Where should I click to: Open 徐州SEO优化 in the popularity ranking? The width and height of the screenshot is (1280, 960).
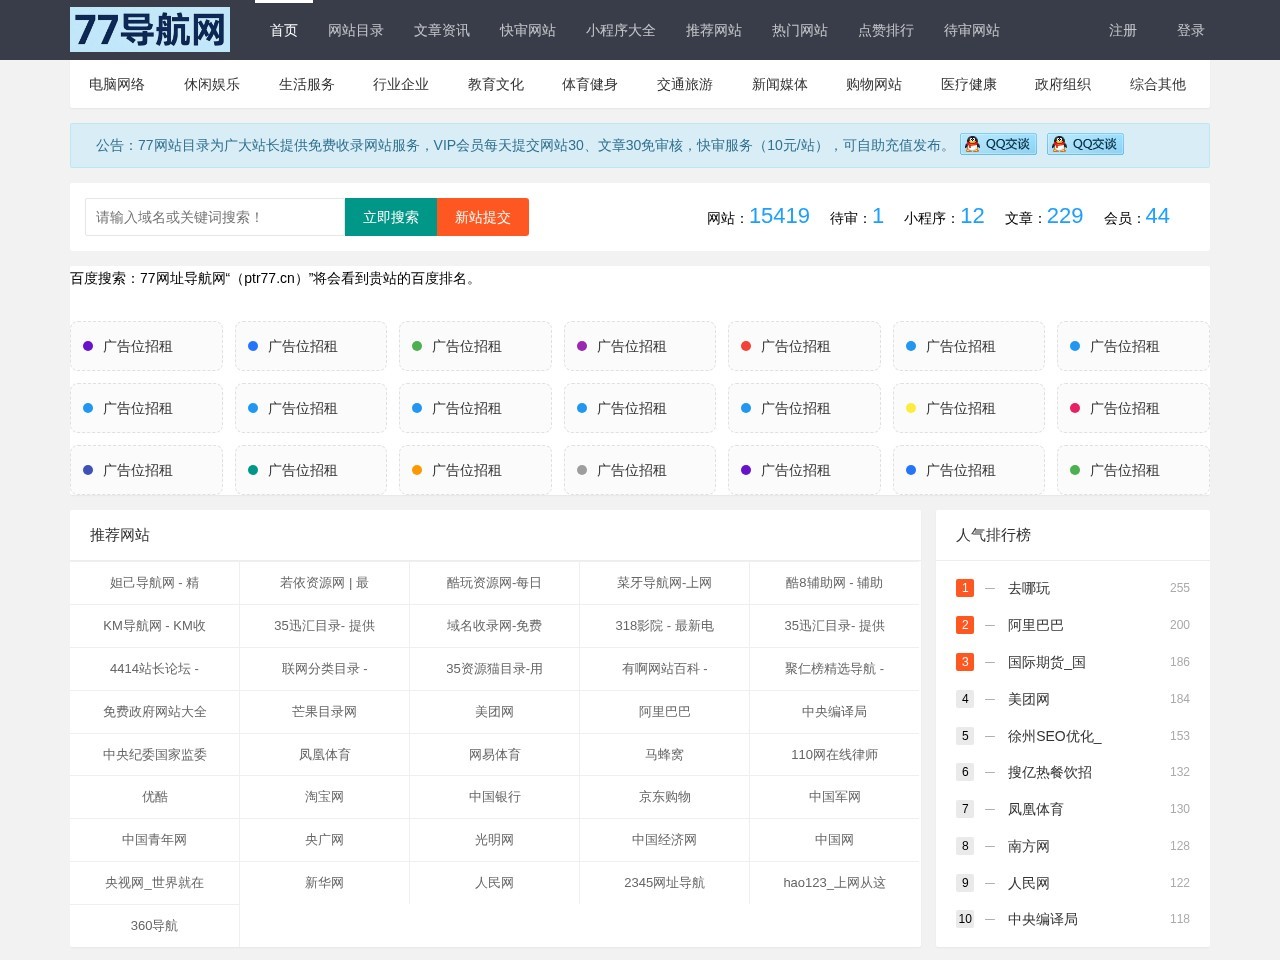pos(1054,736)
